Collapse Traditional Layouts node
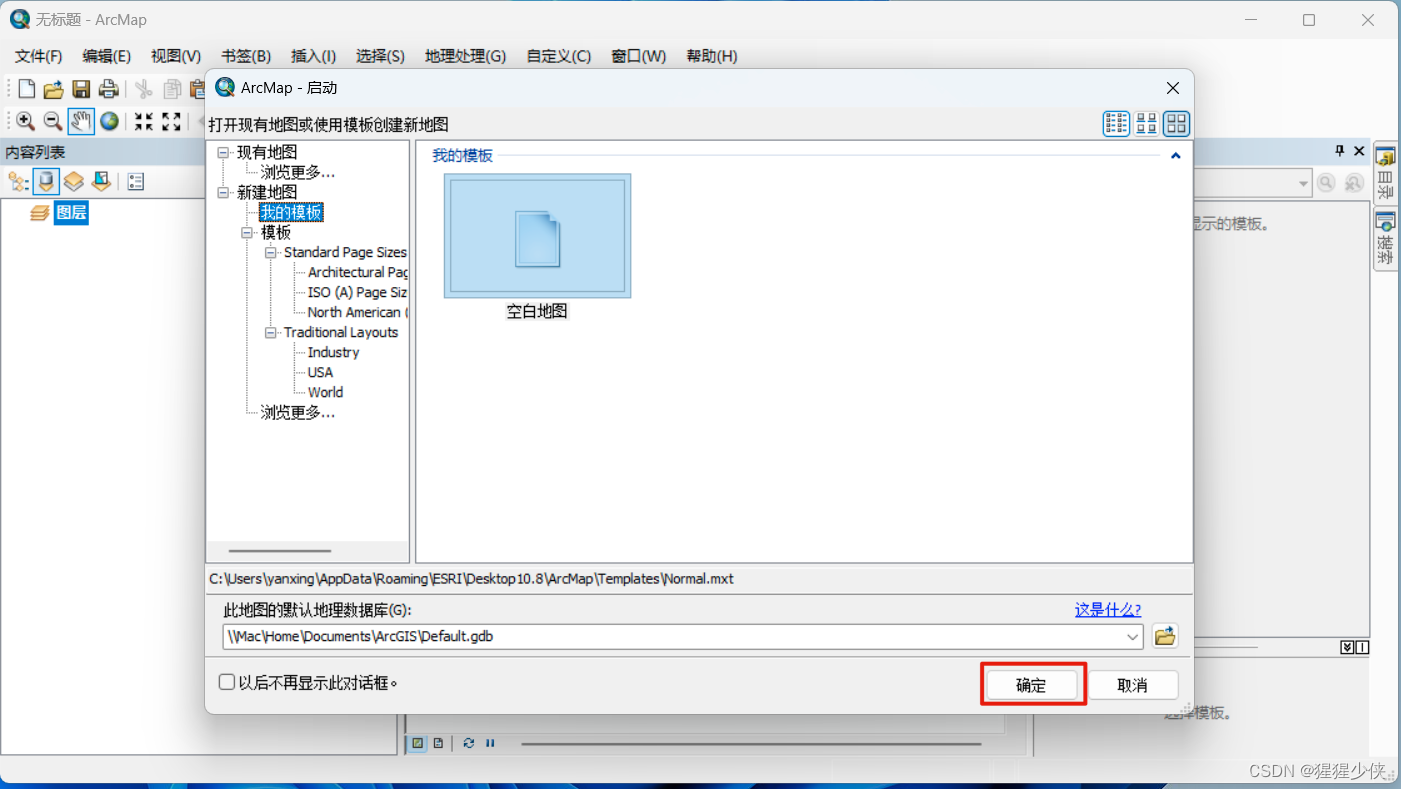Screen dimensions: 1401x789 point(271,333)
